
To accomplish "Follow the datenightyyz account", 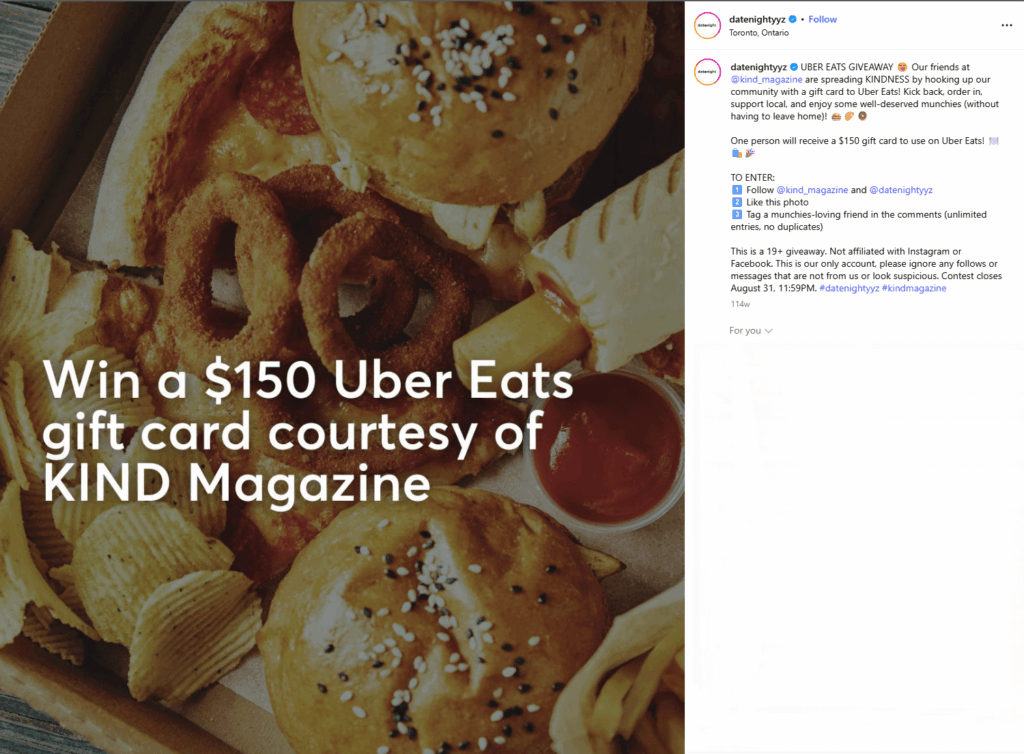I will tap(822, 20).
